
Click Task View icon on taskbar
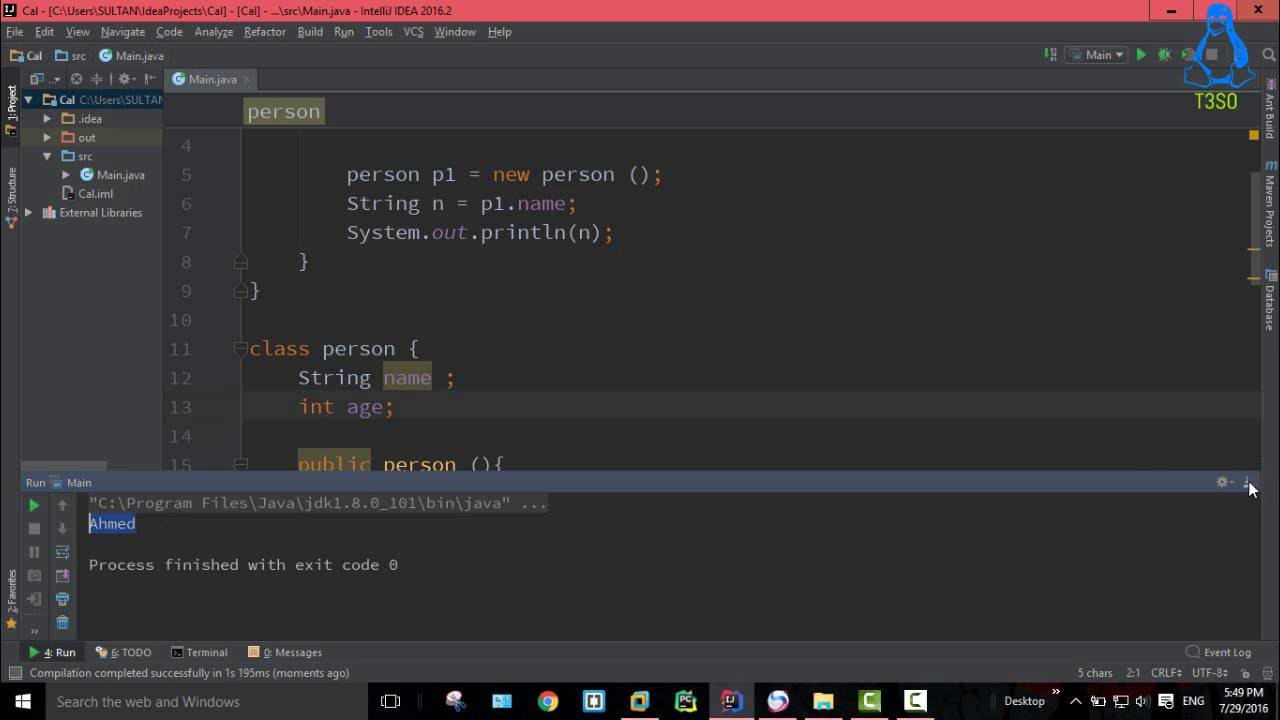391,701
